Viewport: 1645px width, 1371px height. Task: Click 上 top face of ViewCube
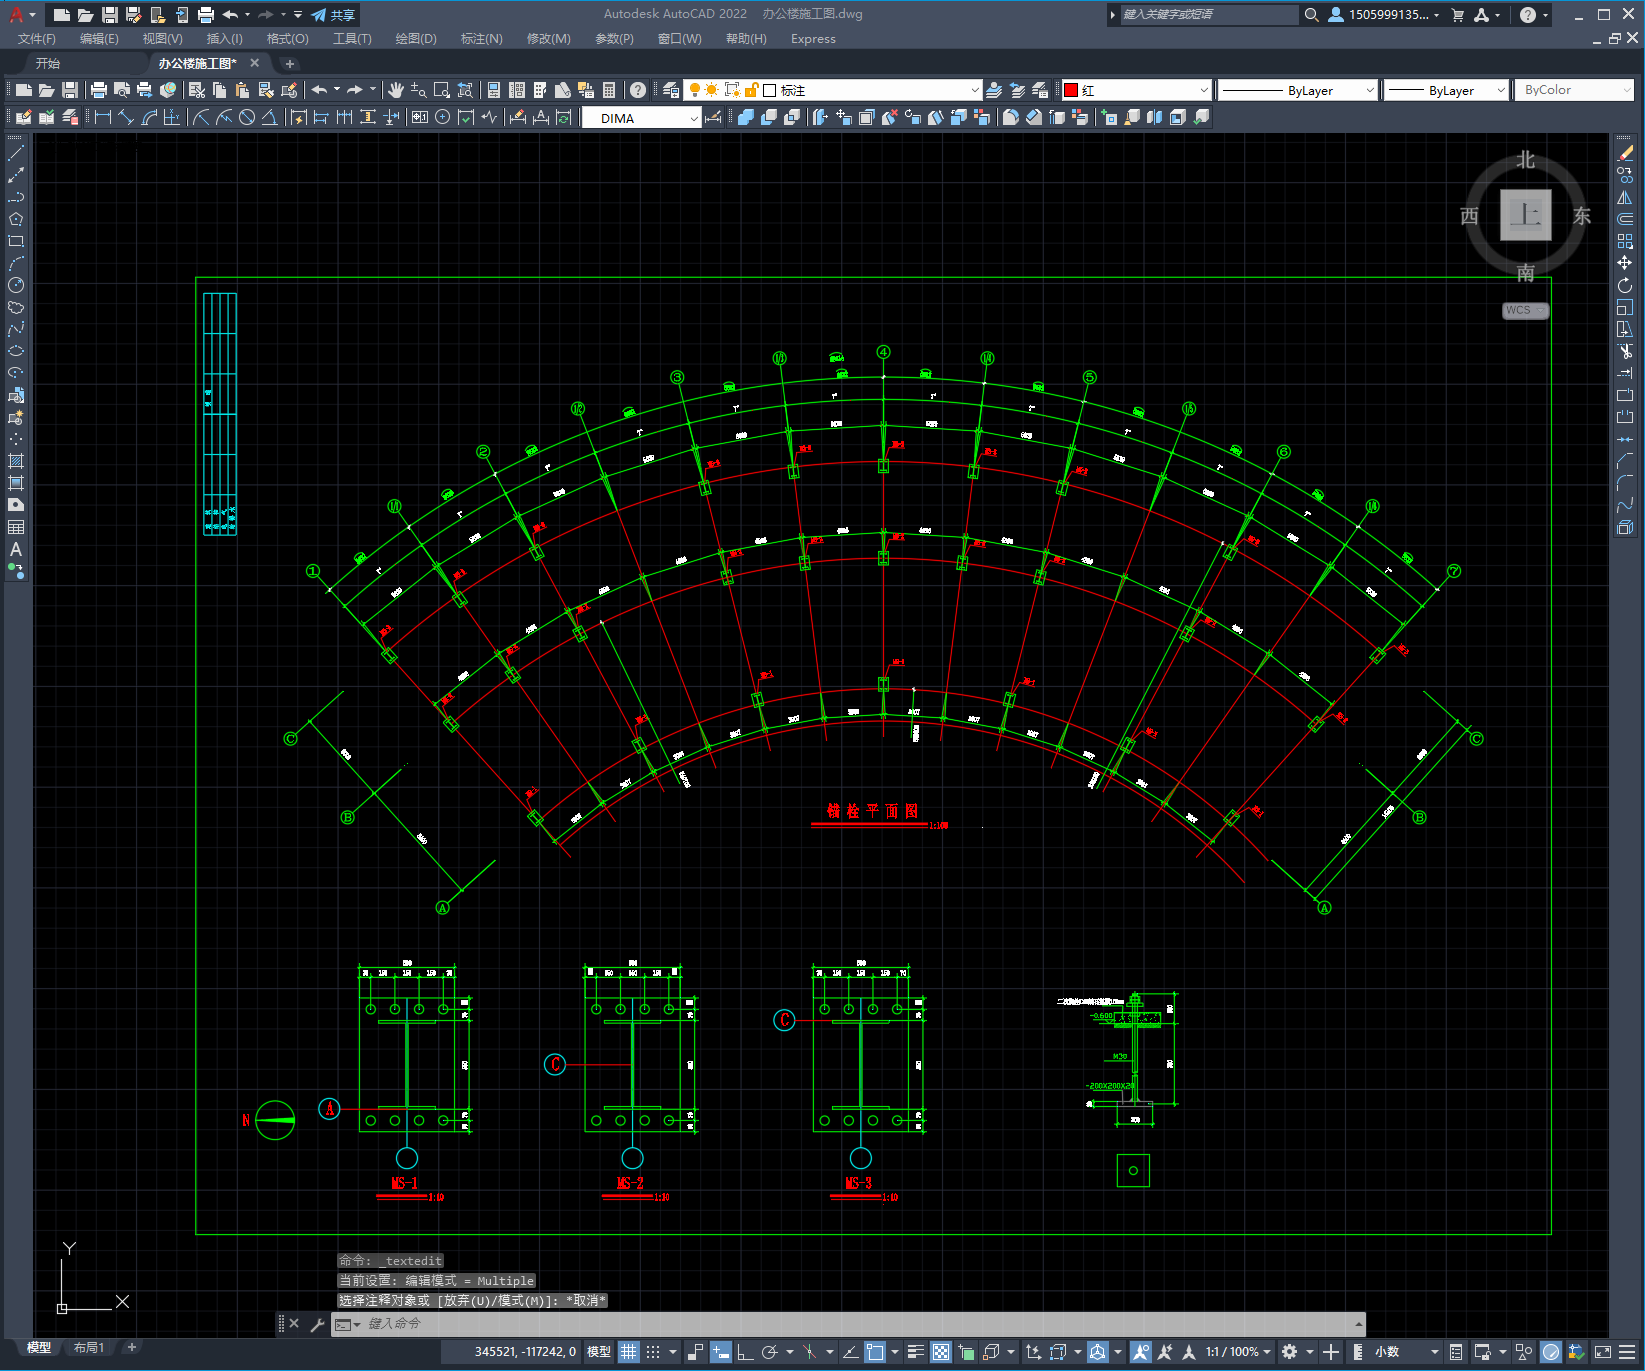pos(1525,215)
